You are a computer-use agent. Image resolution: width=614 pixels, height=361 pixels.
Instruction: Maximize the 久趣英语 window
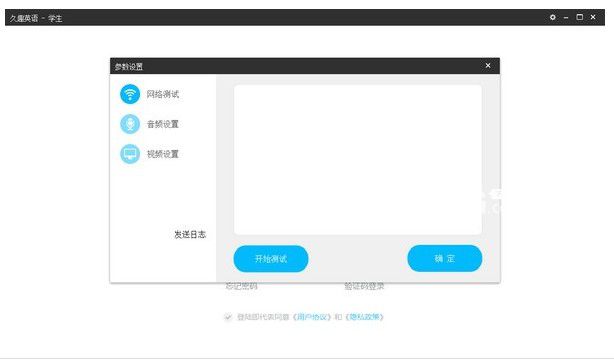point(580,17)
